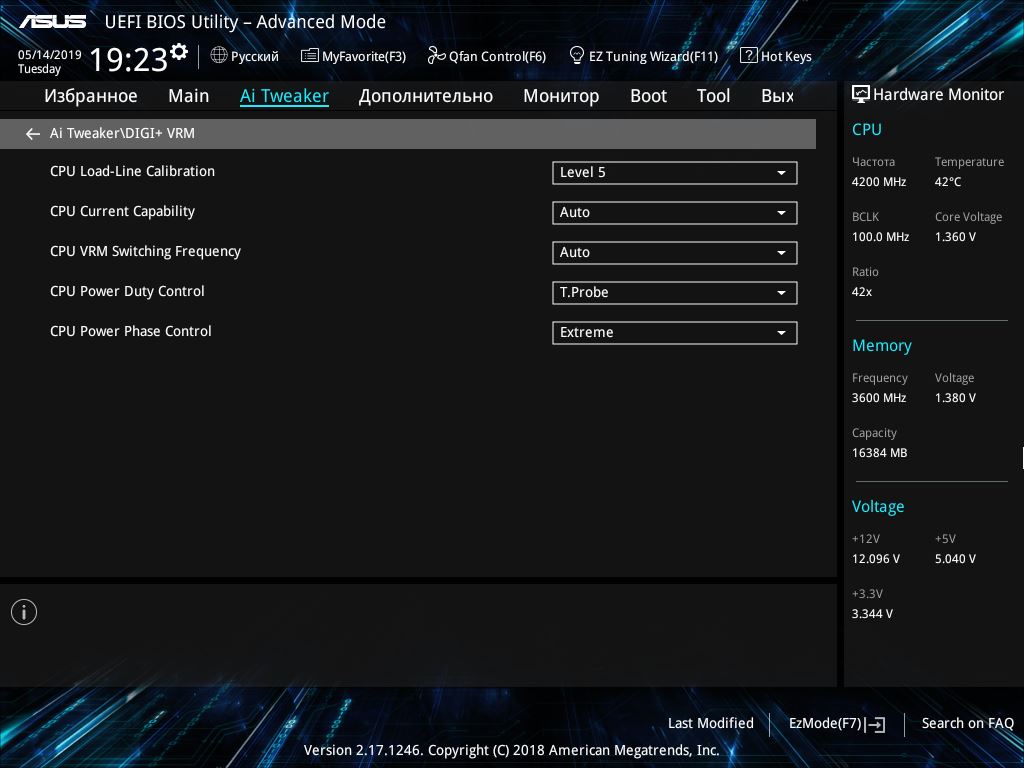The width and height of the screenshot is (1024, 768).
Task: Click +12V reading 12.096 V
Action: [x=876, y=559]
